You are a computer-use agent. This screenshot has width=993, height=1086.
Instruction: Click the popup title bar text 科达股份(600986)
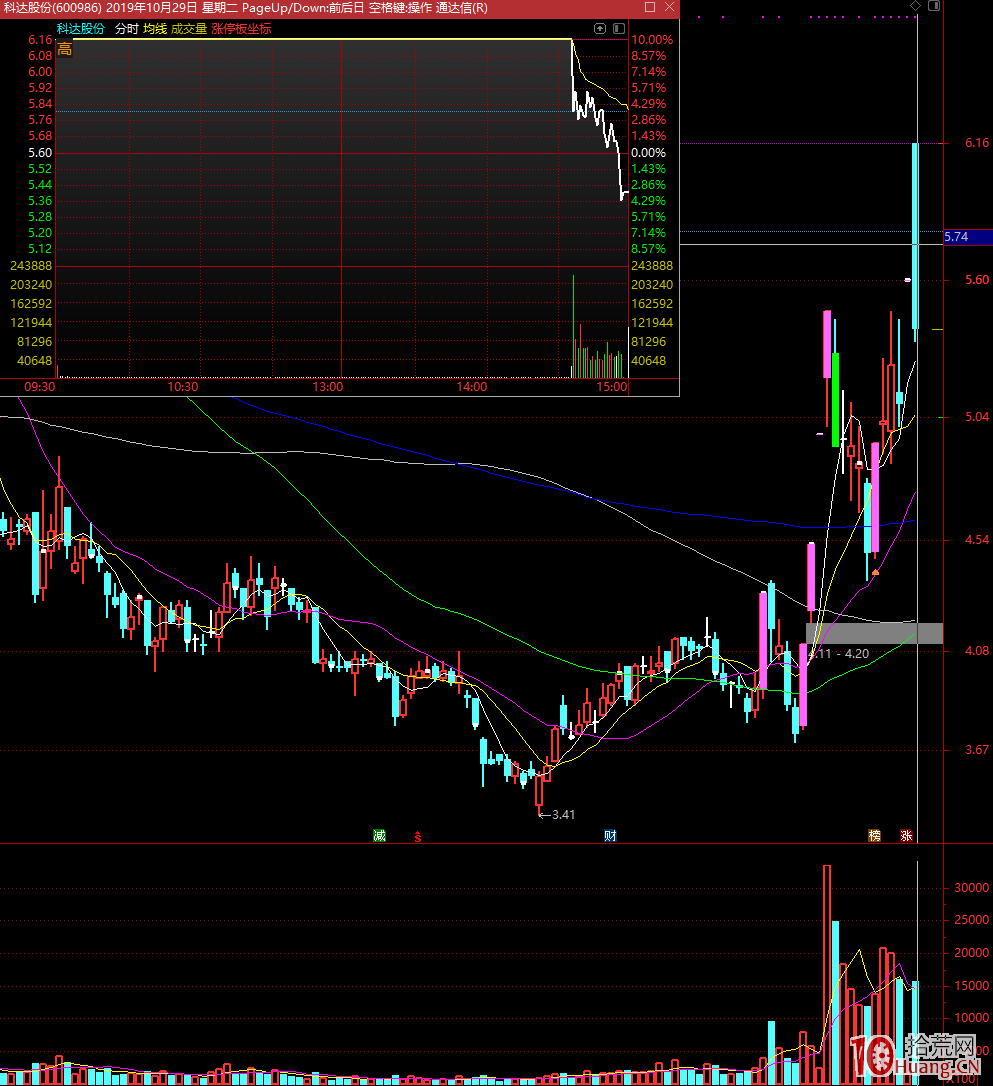53,8
